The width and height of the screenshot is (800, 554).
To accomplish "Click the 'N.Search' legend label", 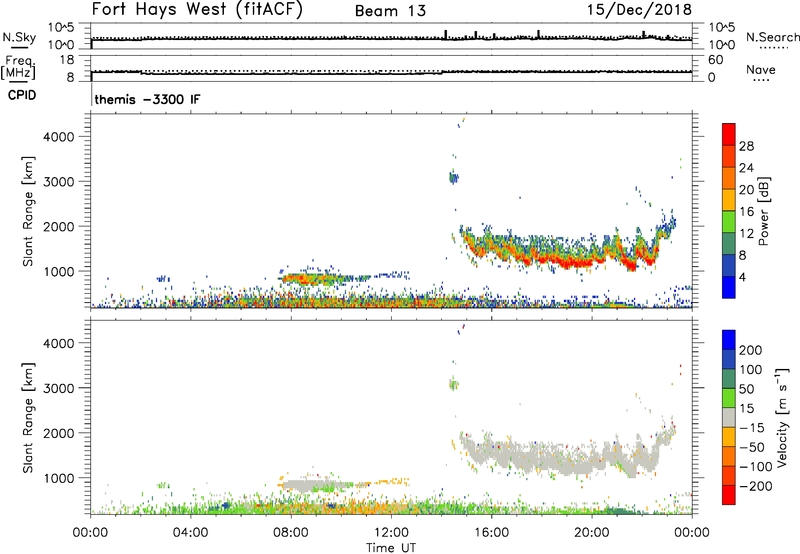I will 773,37.
